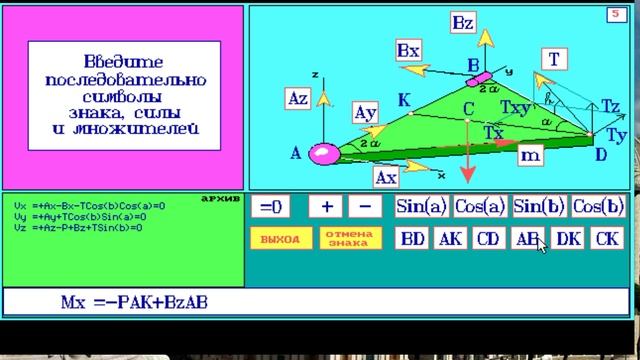Viewport: 640px width, 360px height.
Task: Click the Txy label in diagram
Action: [516, 107]
